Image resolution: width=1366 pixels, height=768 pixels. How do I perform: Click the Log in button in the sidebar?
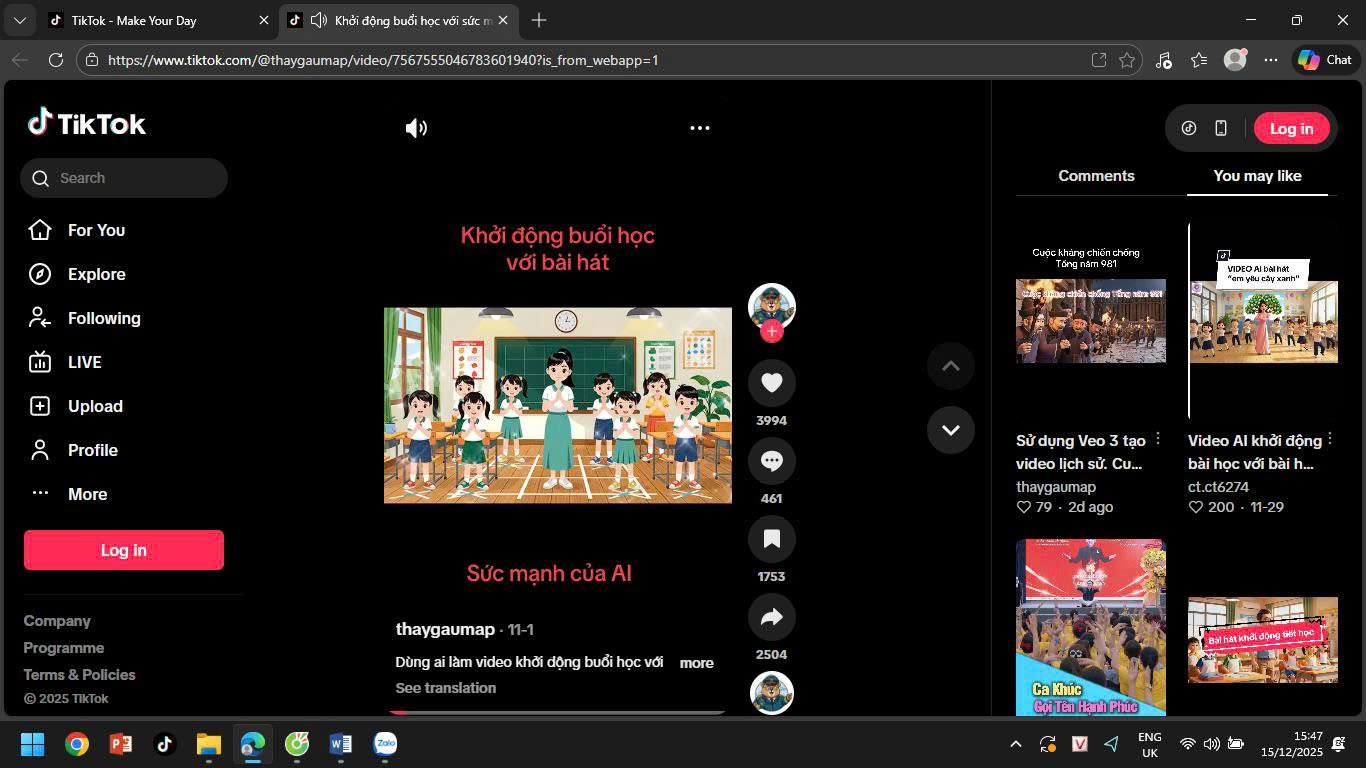124,550
